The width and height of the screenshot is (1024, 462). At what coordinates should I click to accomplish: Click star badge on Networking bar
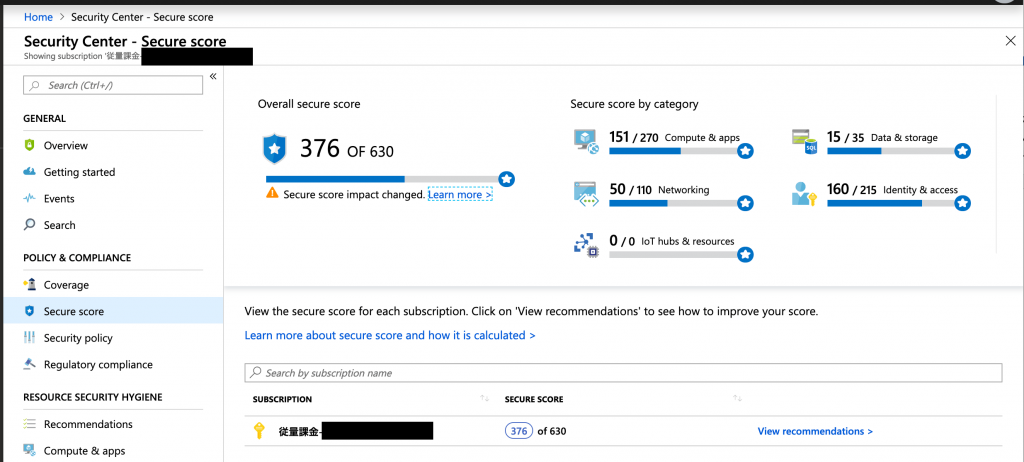(745, 203)
